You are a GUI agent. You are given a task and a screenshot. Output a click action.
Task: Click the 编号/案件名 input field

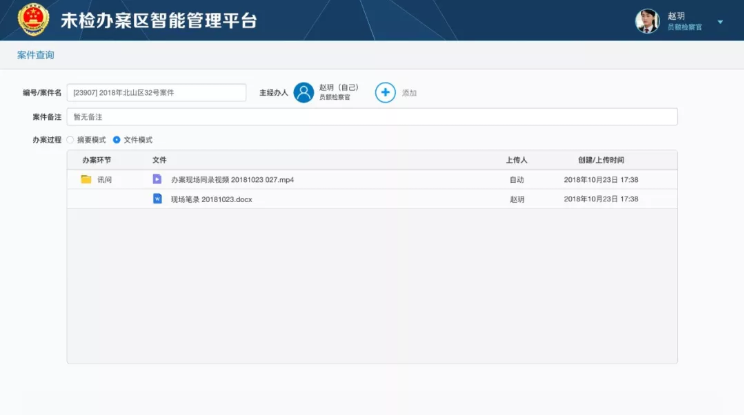click(x=156, y=93)
